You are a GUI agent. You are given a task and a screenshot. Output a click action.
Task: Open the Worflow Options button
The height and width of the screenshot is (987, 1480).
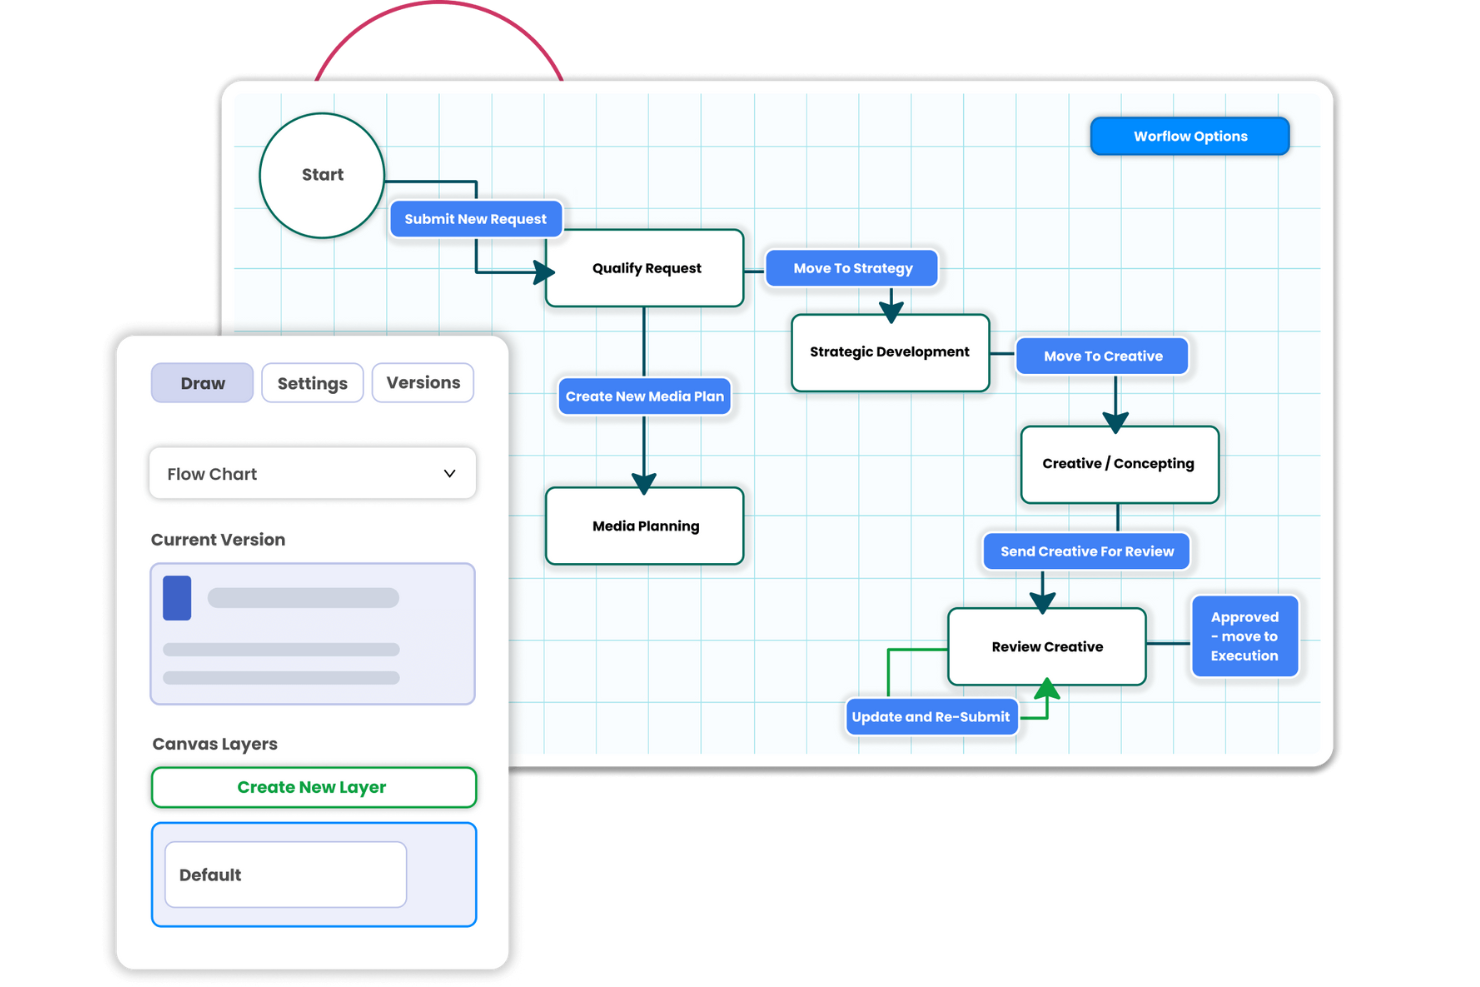(1189, 136)
